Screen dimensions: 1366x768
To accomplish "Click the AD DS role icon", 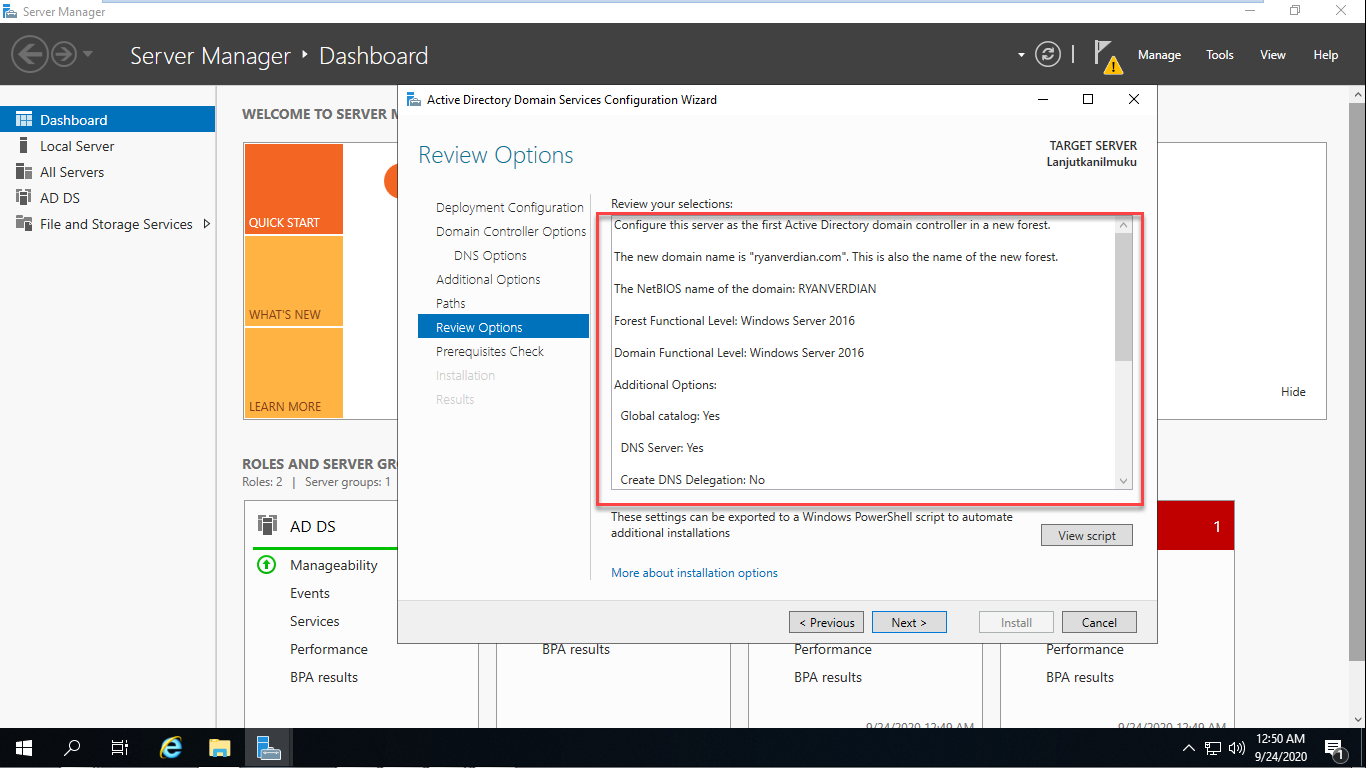I will tap(266, 525).
